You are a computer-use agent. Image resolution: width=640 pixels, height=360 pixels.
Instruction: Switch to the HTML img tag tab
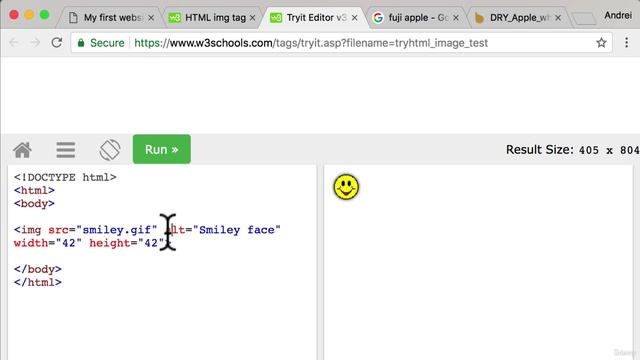point(214,18)
